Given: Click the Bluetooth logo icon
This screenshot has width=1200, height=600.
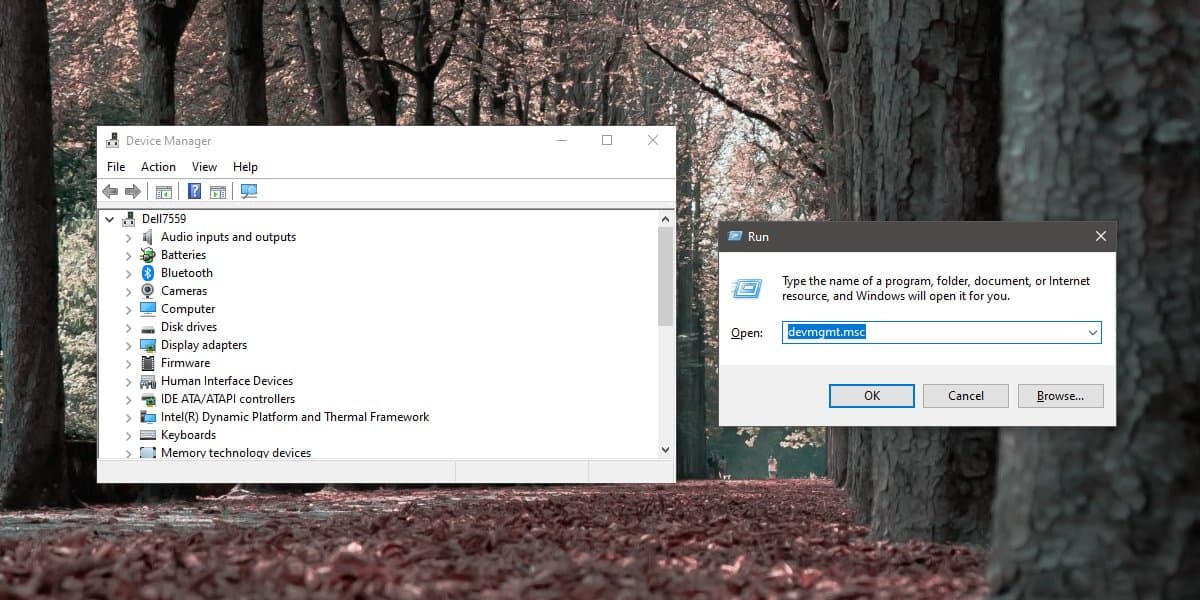Looking at the screenshot, I should [x=148, y=273].
